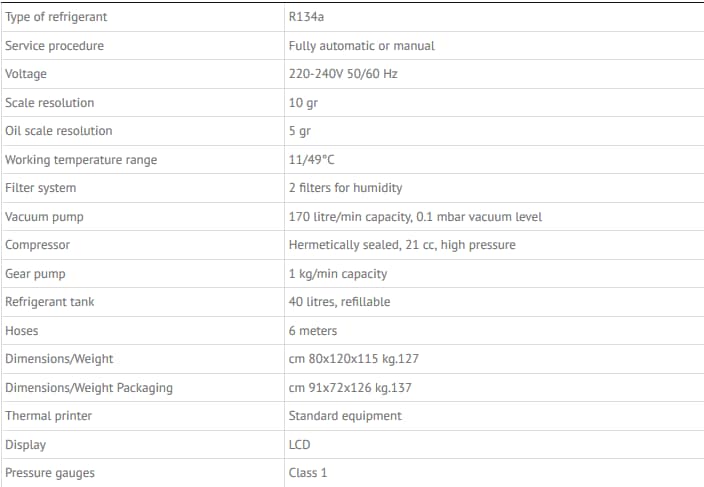Click the '6 meters' hoses value
The width and height of the screenshot is (704, 487).
(313, 331)
